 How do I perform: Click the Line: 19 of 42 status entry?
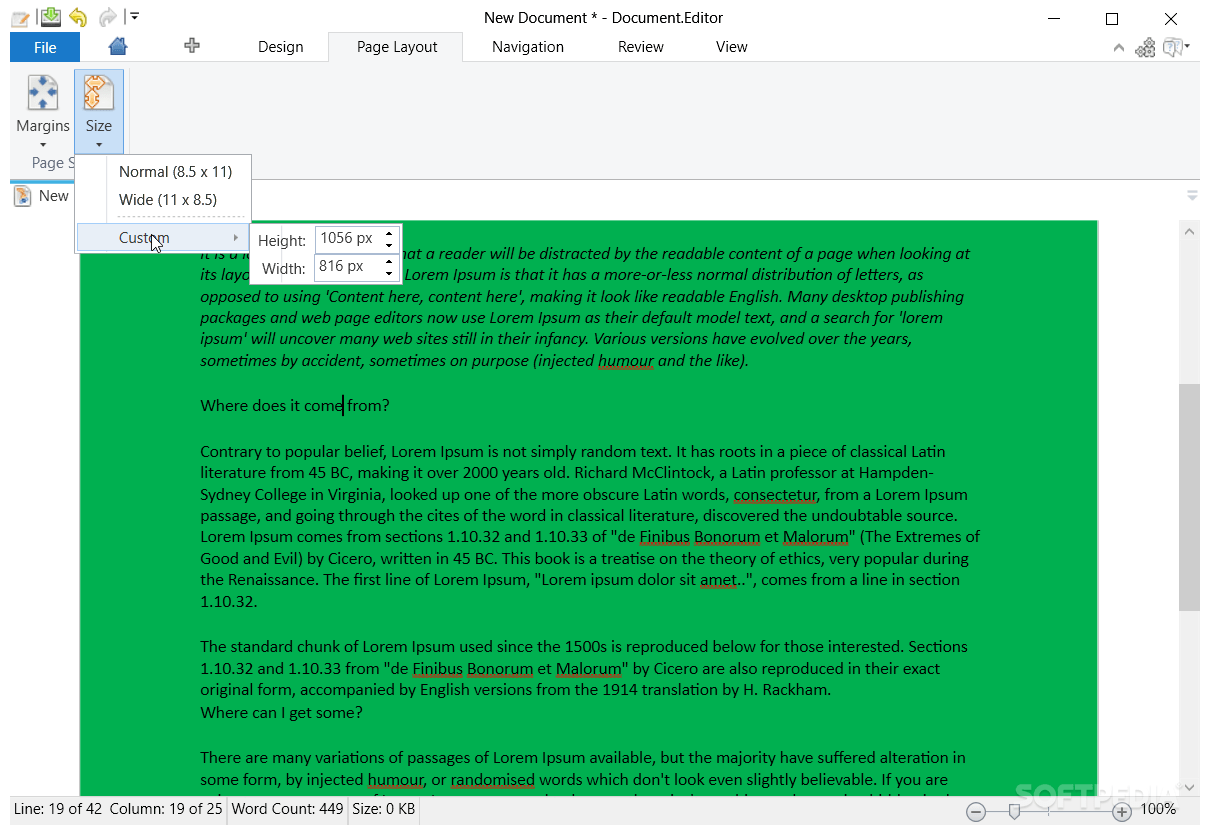pos(58,809)
